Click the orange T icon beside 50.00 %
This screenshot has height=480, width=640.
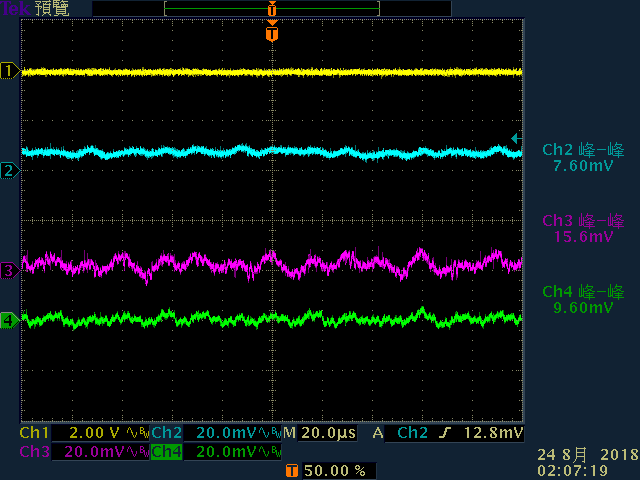[x=291, y=471]
